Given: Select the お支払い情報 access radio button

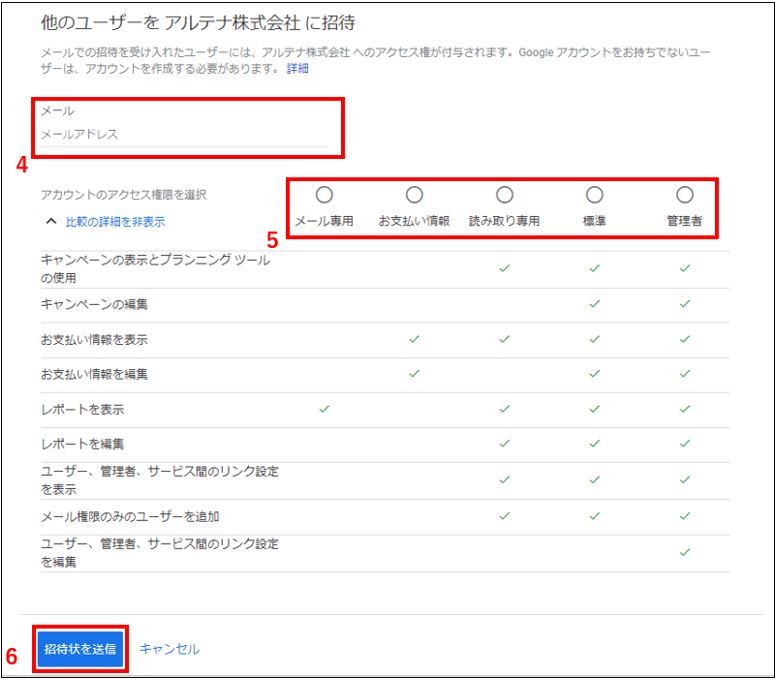Looking at the screenshot, I should point(414,195).
